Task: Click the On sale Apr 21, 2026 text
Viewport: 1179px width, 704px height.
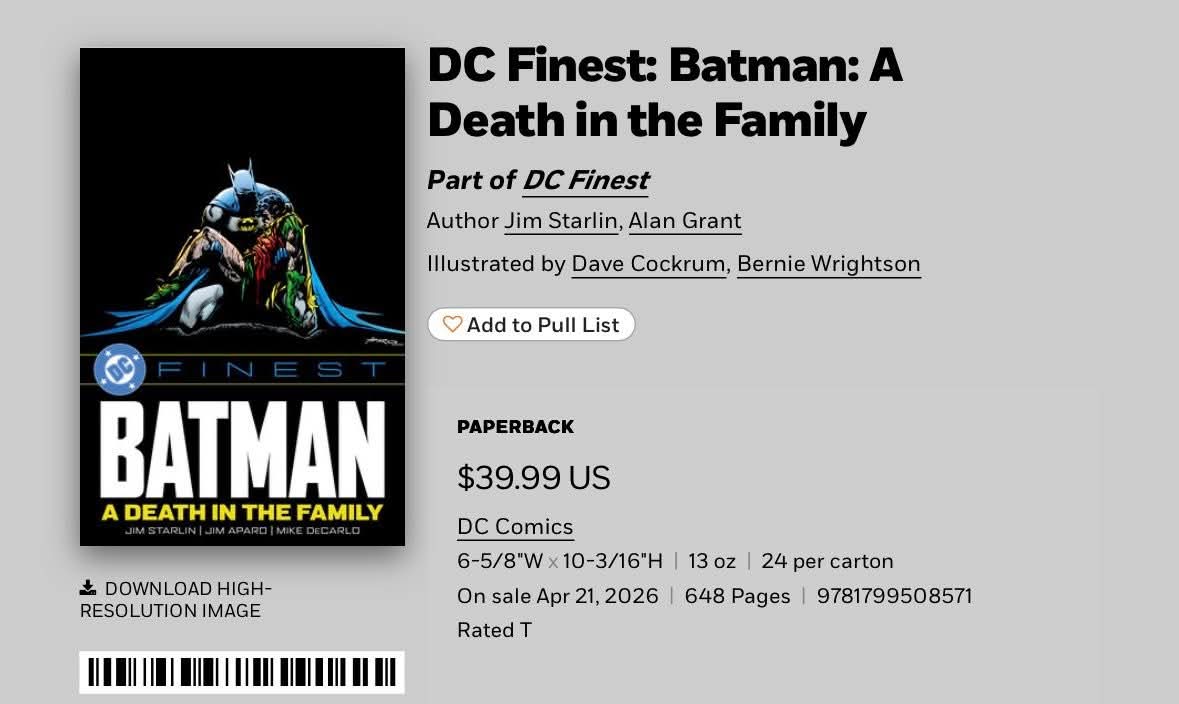Action: [x=557, y=597]
